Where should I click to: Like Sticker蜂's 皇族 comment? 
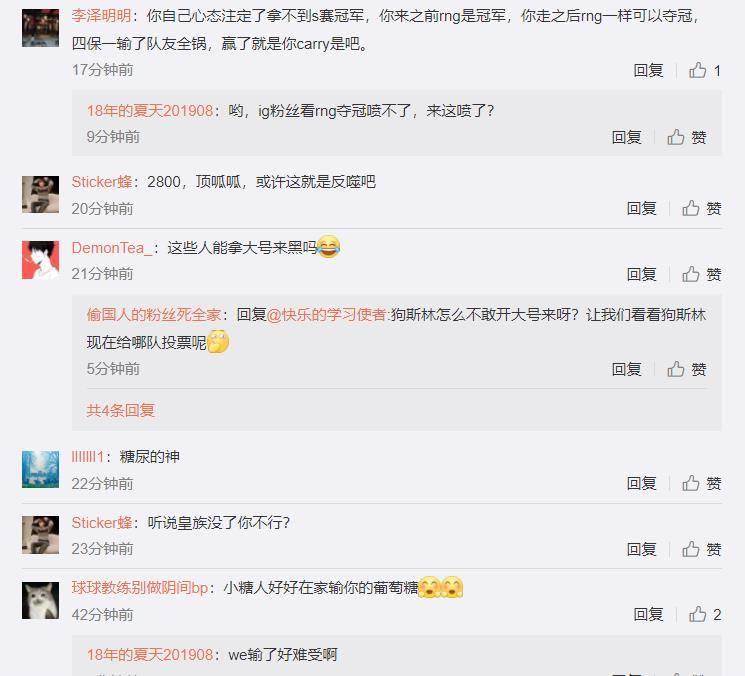click(702, 549)
